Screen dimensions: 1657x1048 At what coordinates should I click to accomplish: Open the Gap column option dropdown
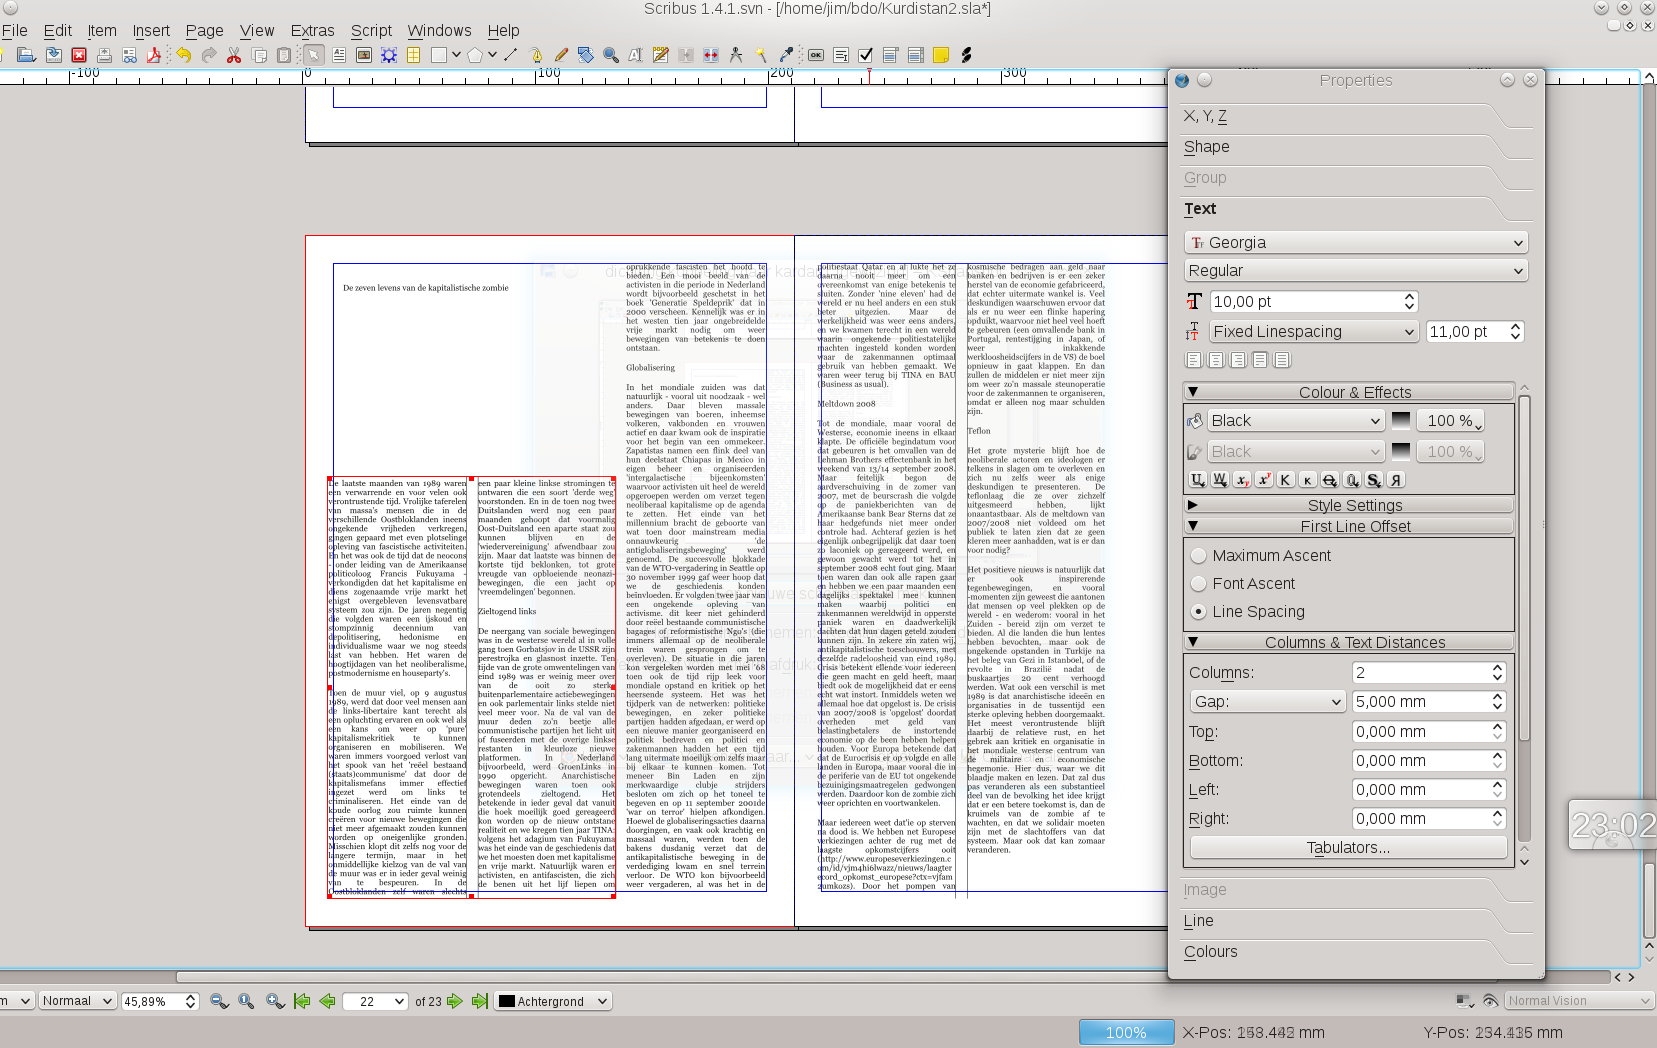pyautogui.click(x=1268, y=702)
